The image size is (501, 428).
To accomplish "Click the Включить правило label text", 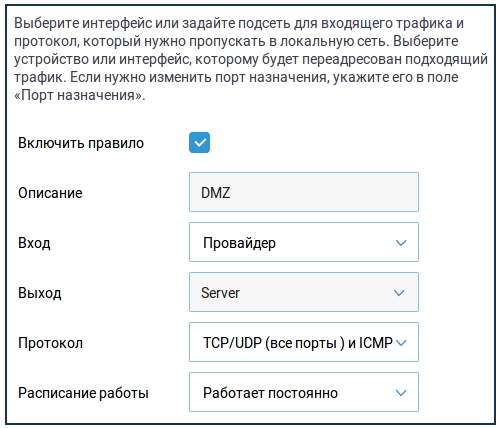I will 81,143.
